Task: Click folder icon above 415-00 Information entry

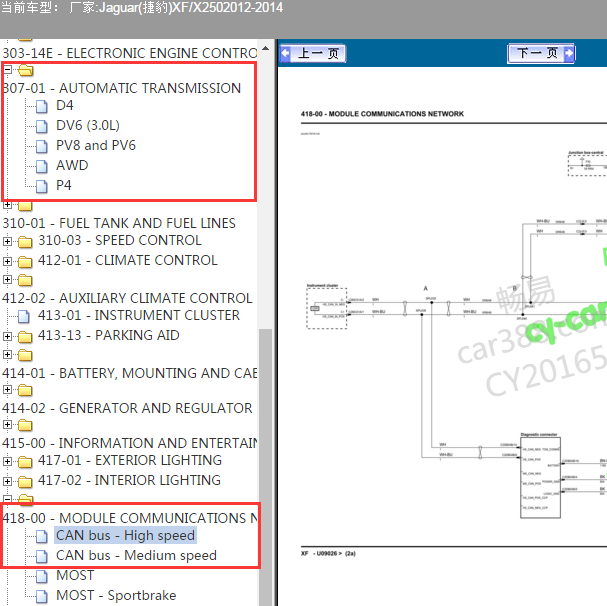Action: click(25, 425)
